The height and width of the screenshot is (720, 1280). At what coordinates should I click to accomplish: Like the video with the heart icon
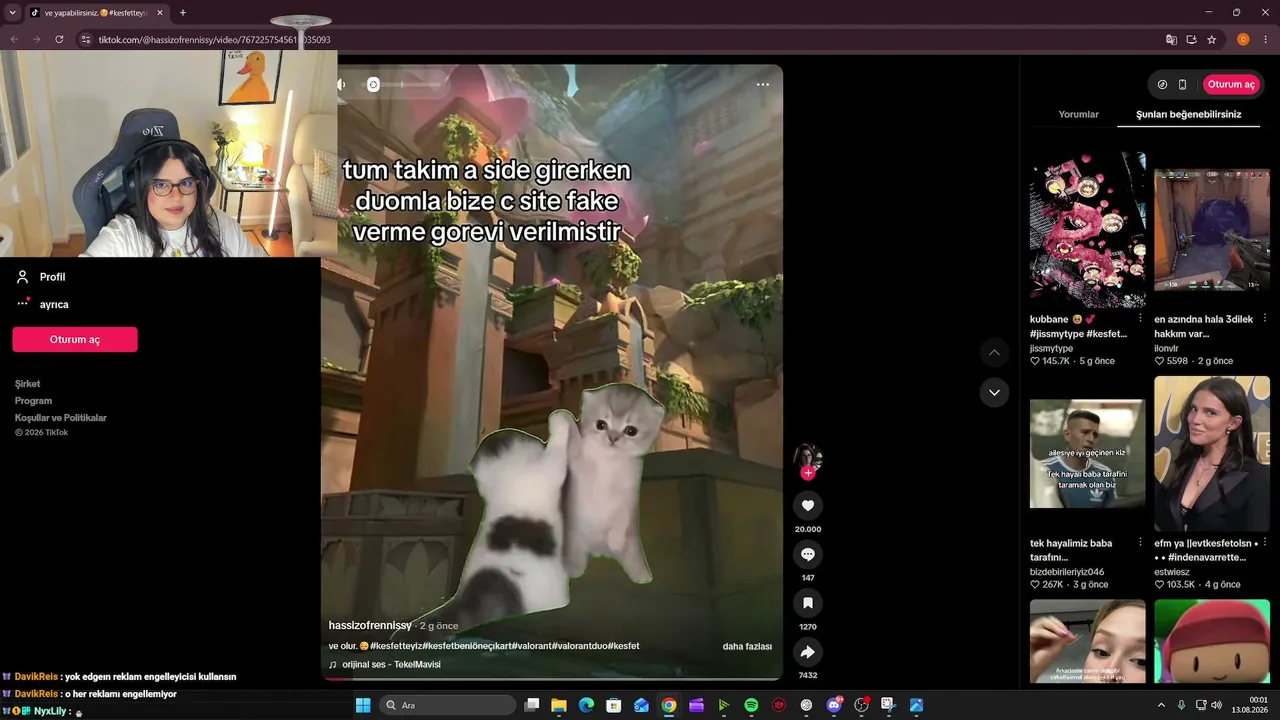pyautogui.click(x=808, y=505)
